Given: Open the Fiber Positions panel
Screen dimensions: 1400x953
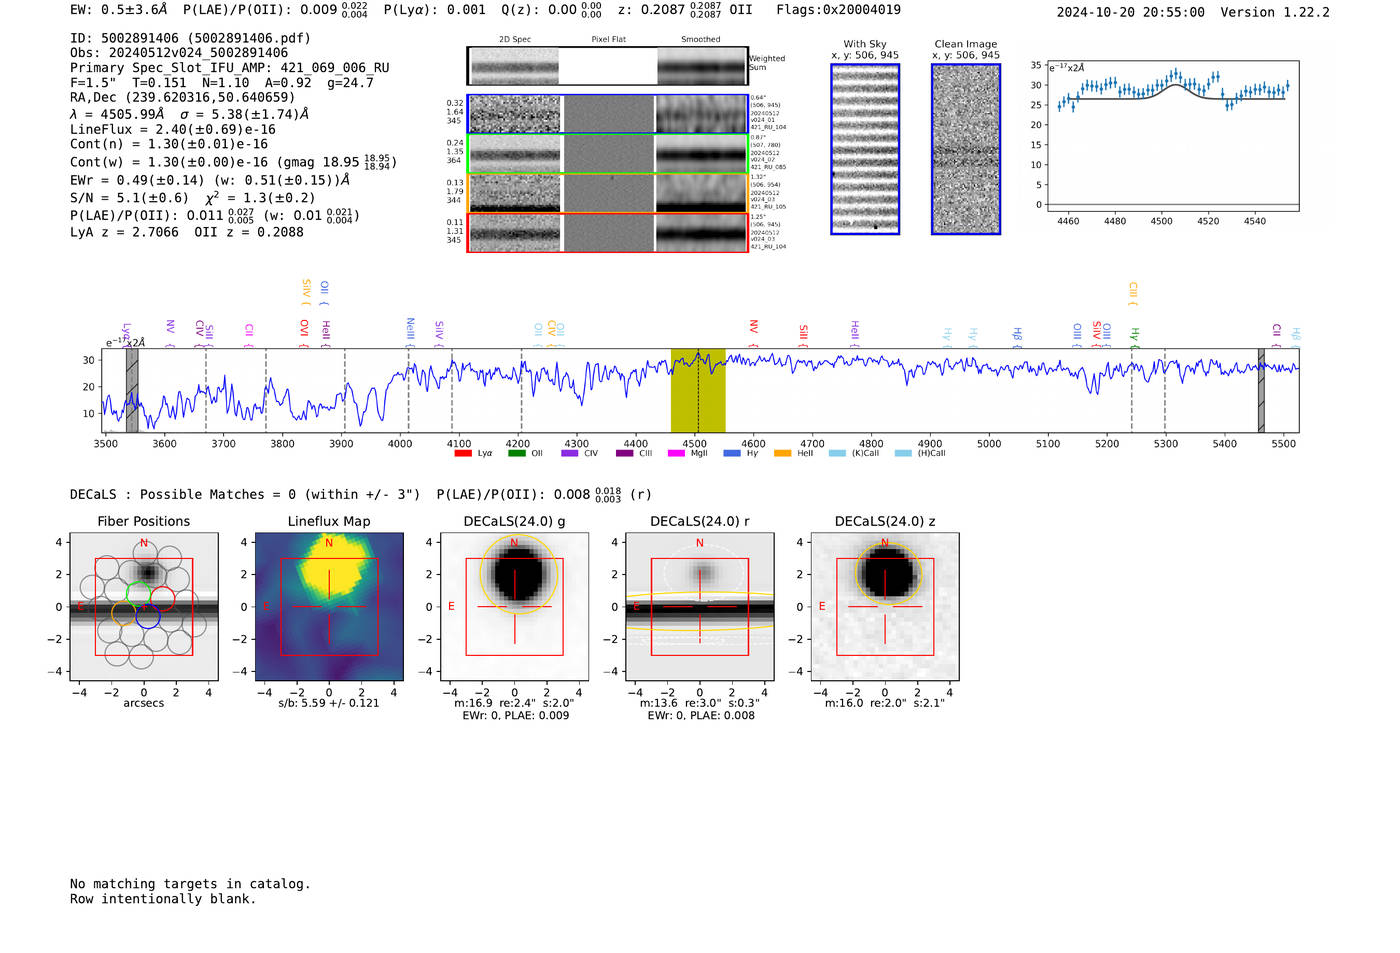Looking at the screenshot, I should 144,607.
